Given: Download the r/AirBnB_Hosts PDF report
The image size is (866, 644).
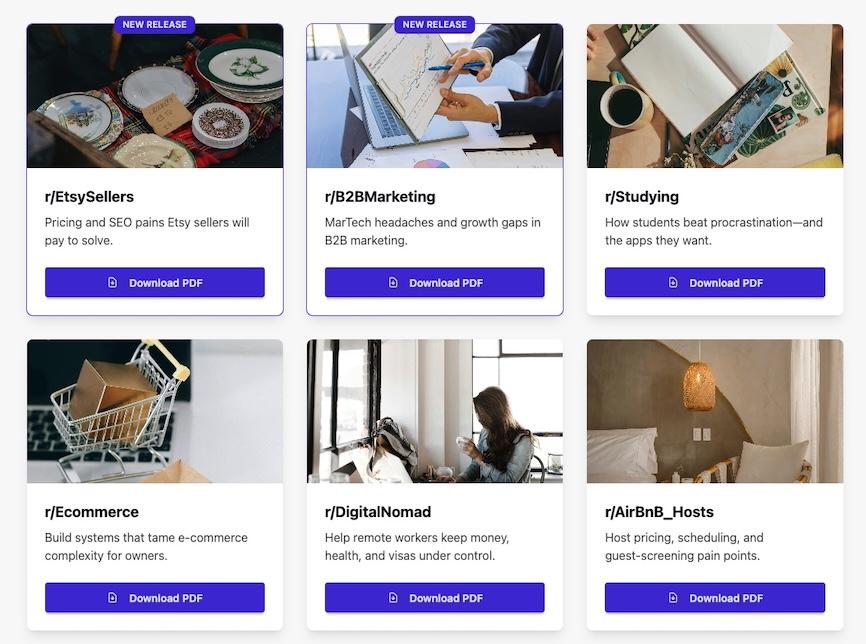Looking at the screenshot, I should [715, 598].
